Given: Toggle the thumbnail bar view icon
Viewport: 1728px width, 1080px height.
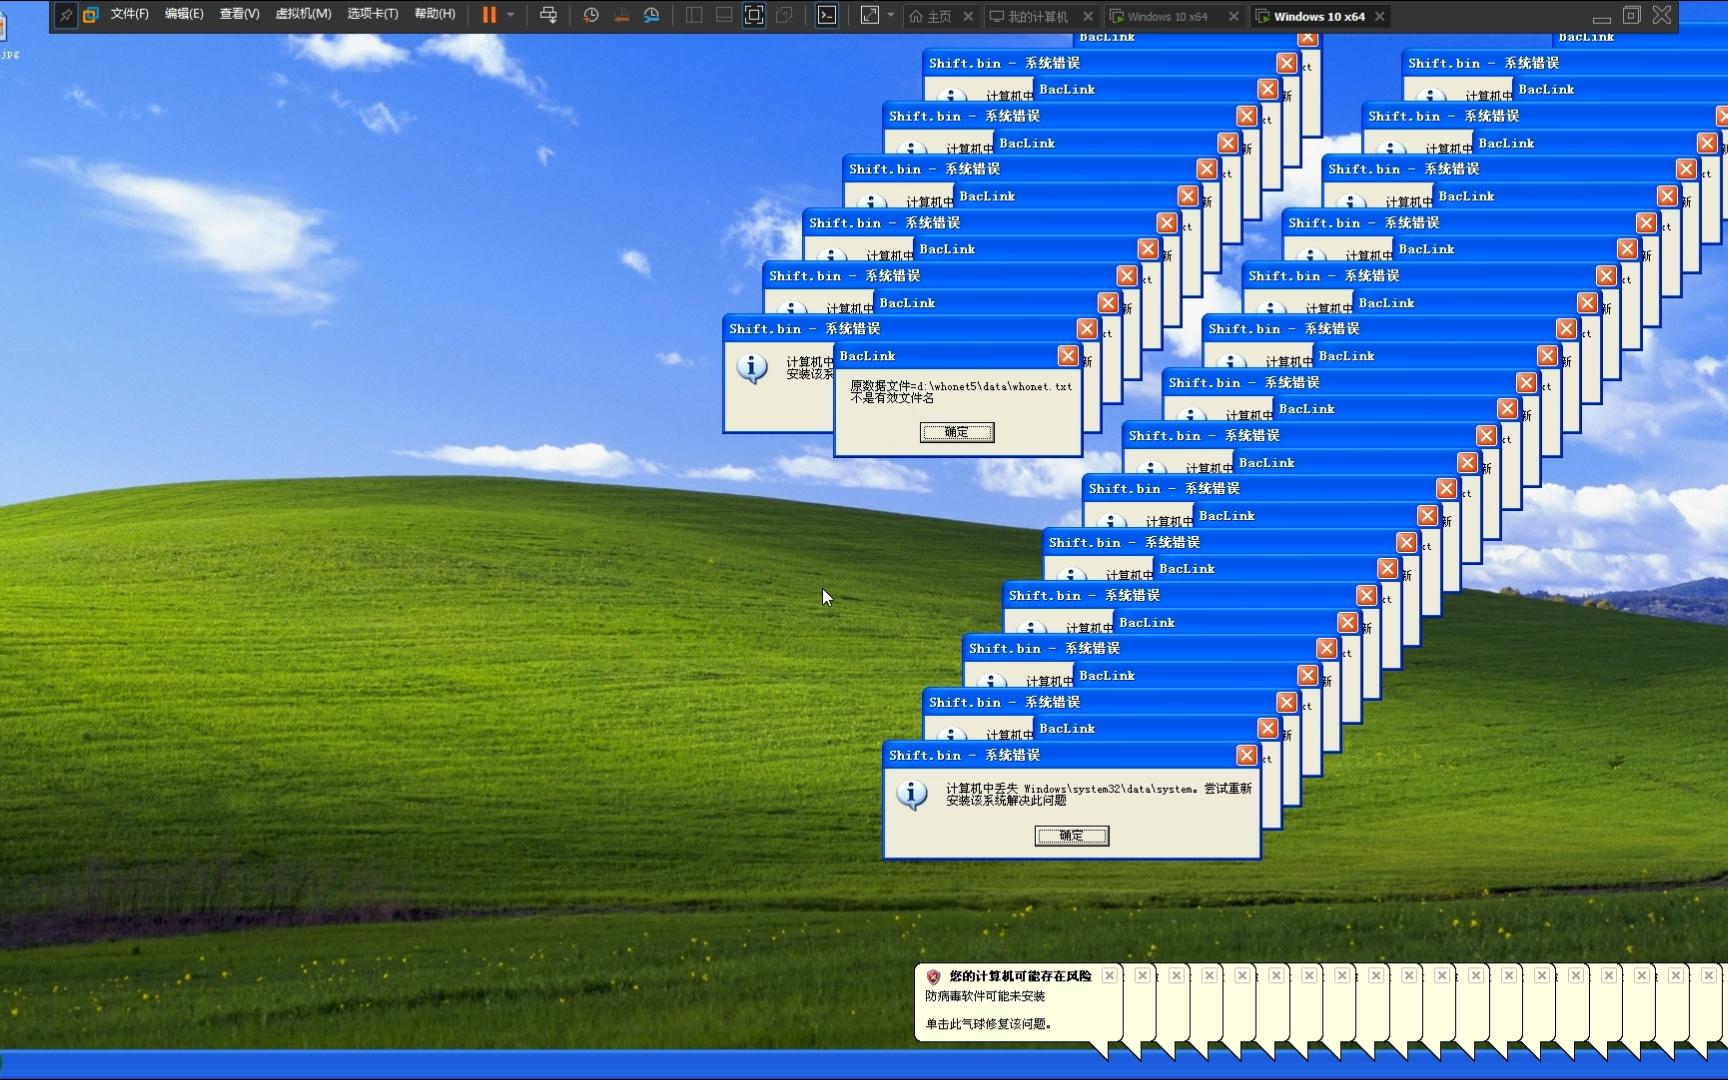Looking at the screenshot, I should [724, 15].
